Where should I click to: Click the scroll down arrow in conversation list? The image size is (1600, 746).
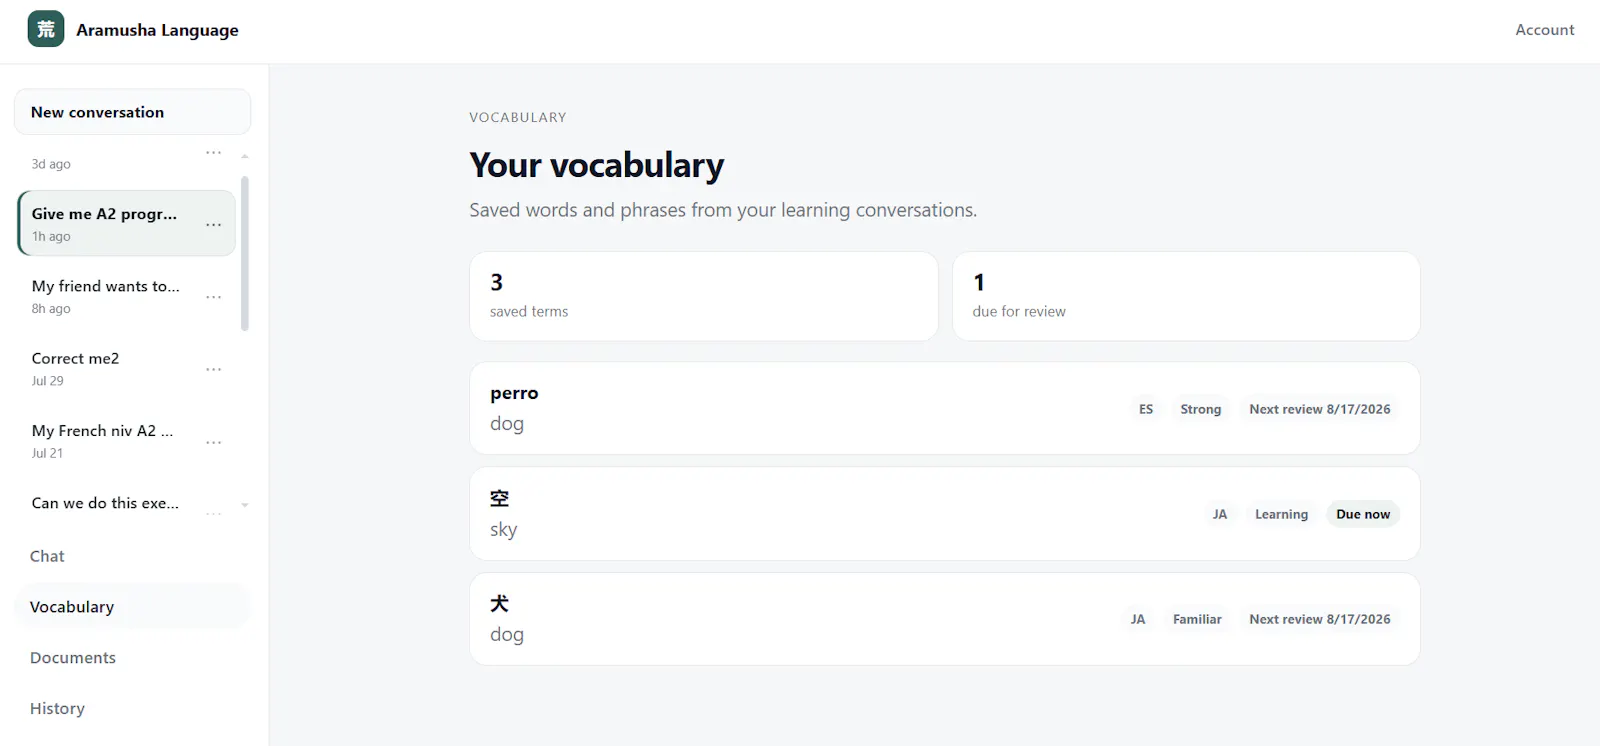pyautogui.click(x=245, y=505)
